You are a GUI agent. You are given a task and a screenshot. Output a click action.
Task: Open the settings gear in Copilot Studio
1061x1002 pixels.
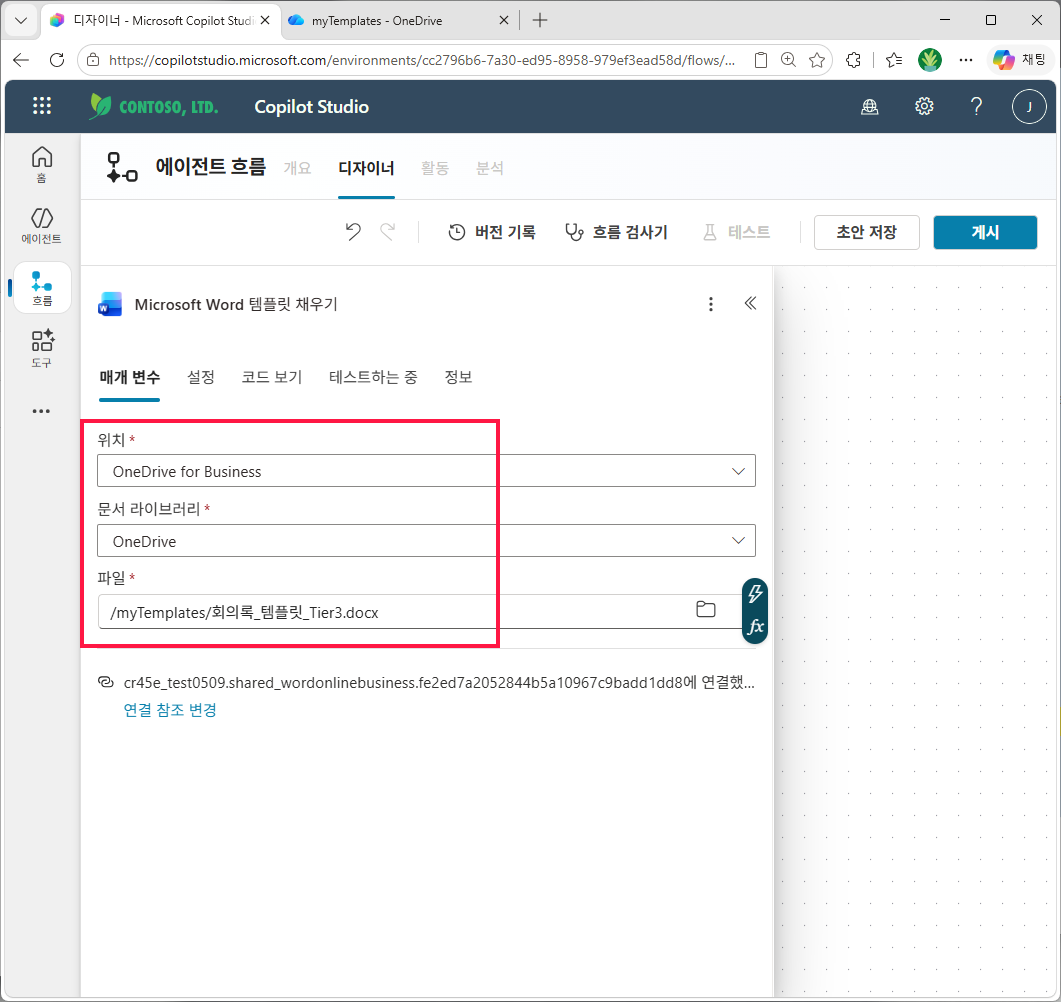pos(924,106)
